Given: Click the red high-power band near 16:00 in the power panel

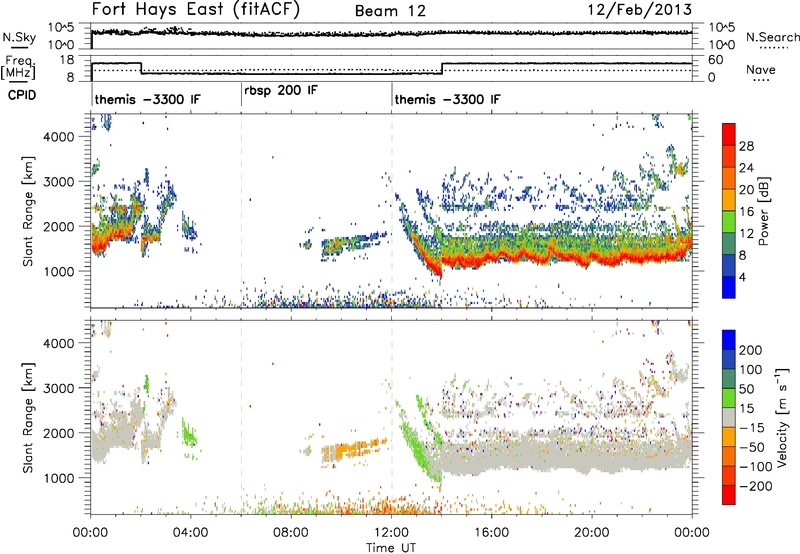Looking at the screenshot, I should pyautogui.click(x=491, y=257).
